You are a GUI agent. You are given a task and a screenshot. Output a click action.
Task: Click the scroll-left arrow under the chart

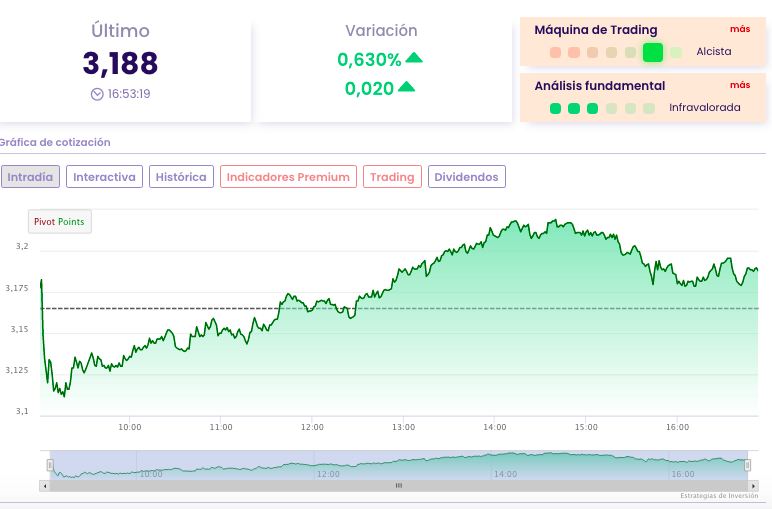tap(43, 486)
